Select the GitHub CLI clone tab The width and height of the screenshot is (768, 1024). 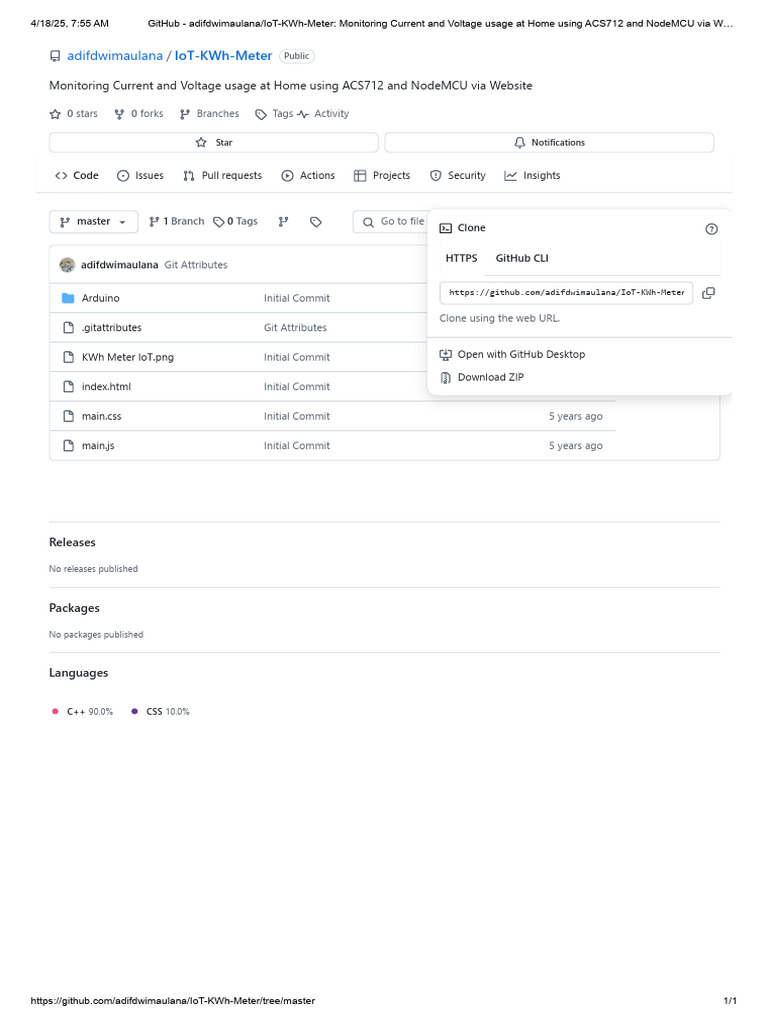click(522, 259)
